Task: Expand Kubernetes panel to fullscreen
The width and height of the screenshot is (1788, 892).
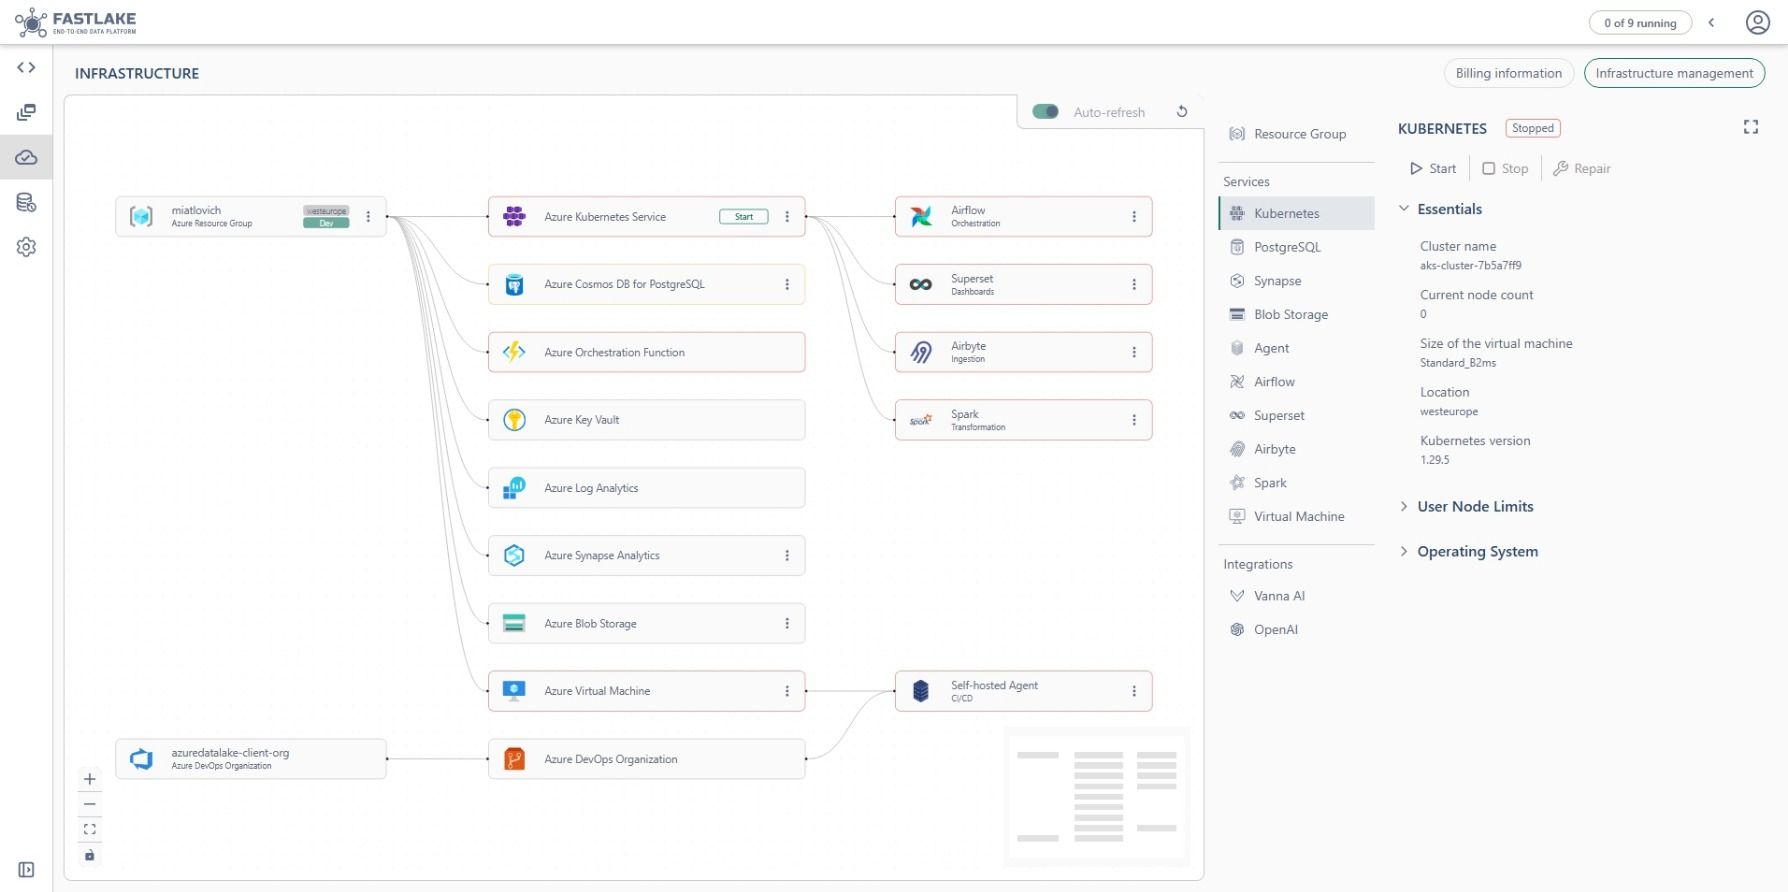Action: click(1751, 127)
